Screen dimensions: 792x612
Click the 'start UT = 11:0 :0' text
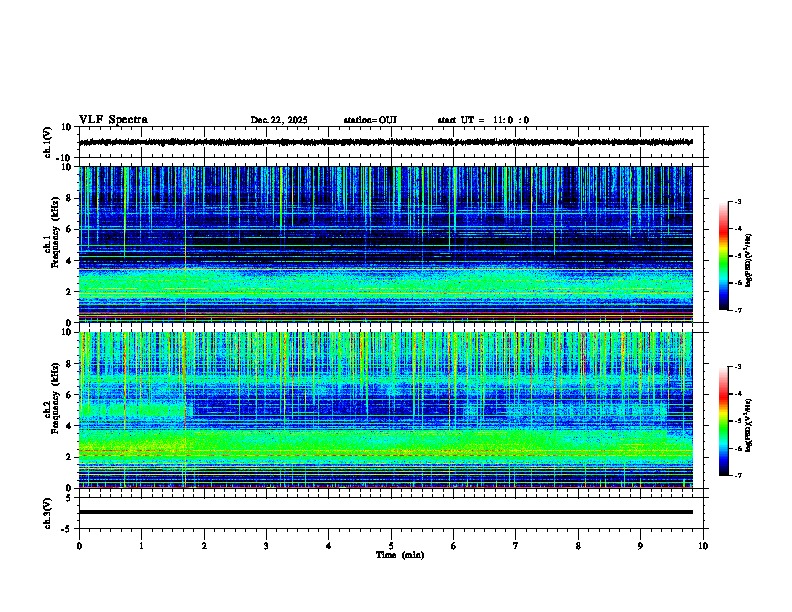(x=483, y=120)
